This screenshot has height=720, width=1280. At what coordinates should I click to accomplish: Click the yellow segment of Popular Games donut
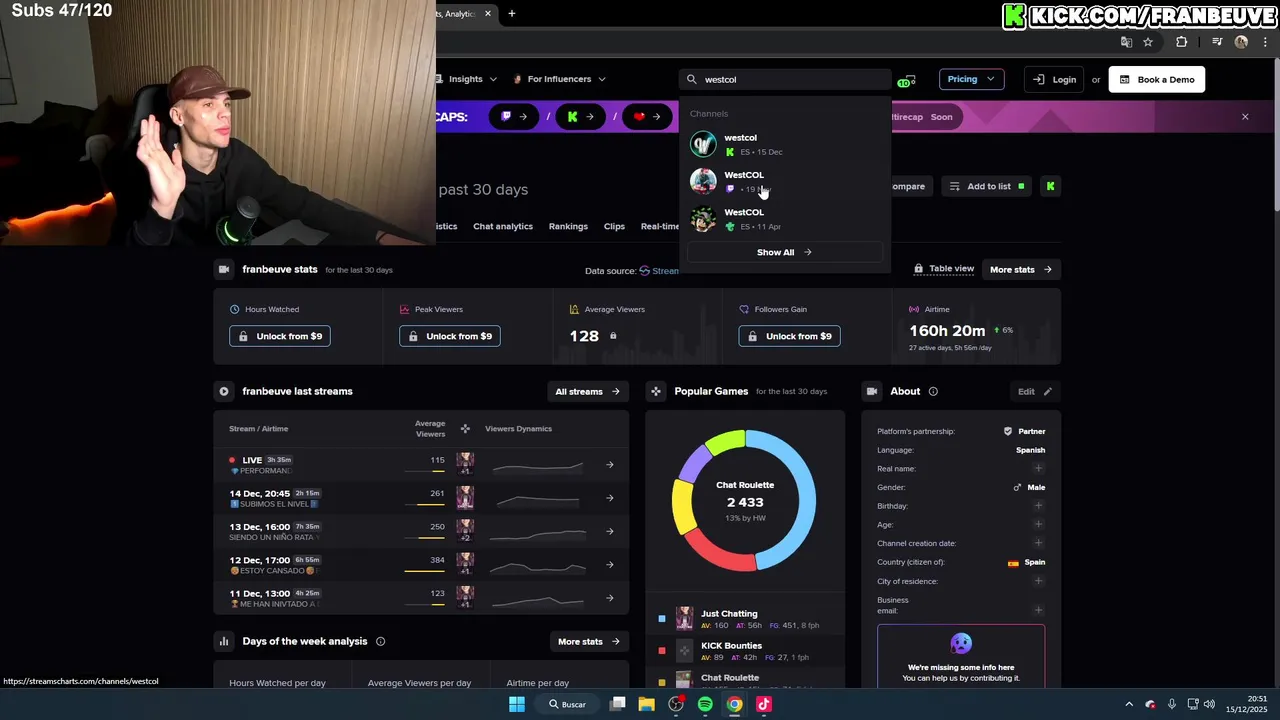pos(683,508)
